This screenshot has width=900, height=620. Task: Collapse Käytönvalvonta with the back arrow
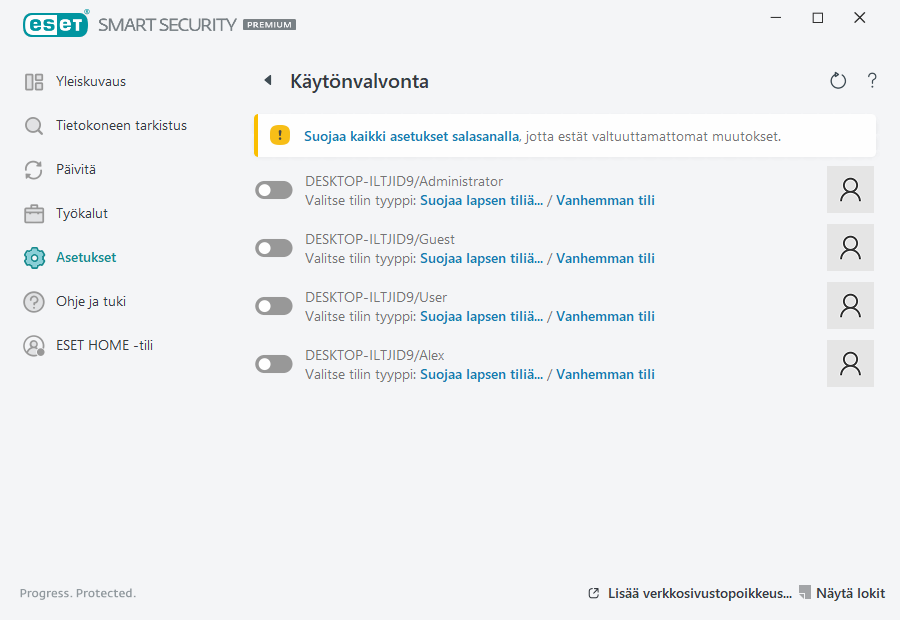(x=266, y=80)
